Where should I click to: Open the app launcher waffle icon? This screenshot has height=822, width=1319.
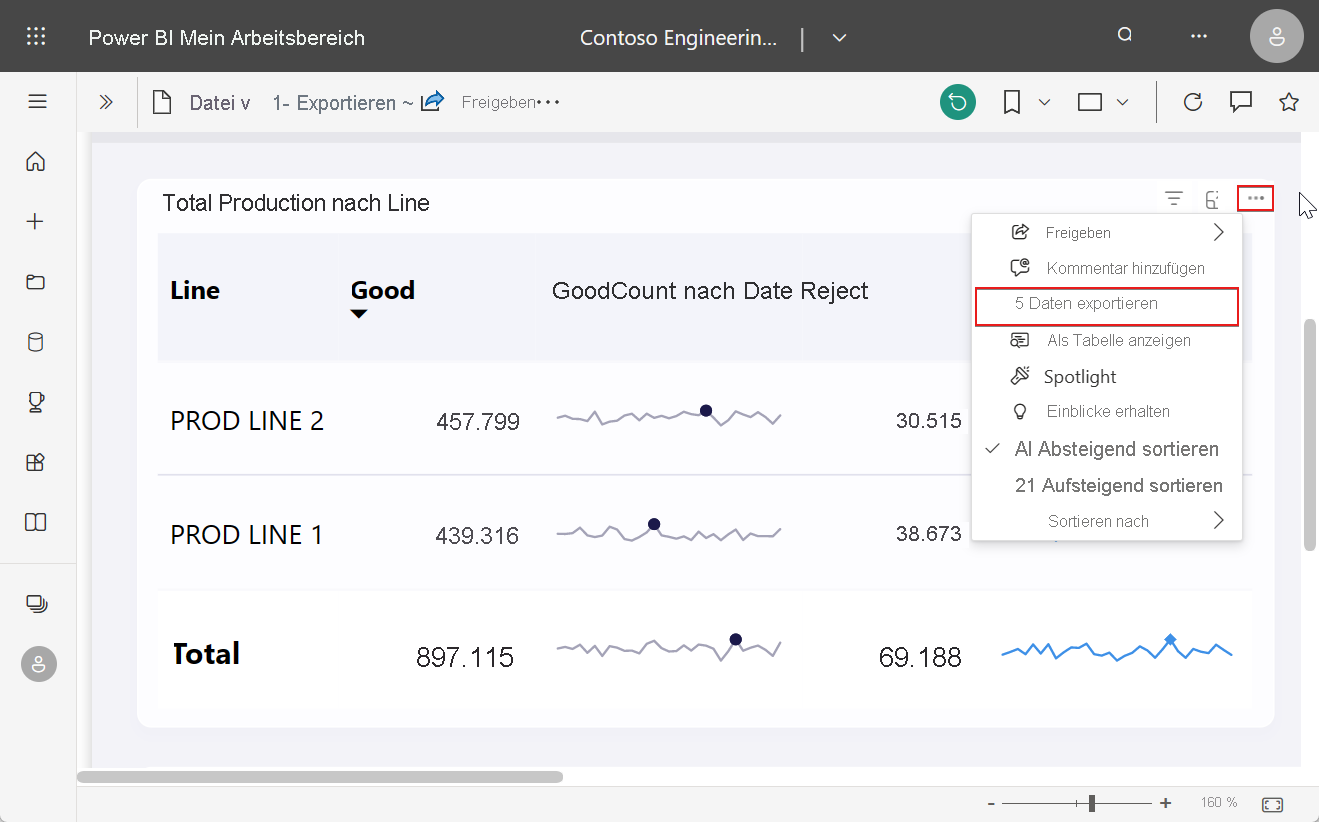coord(36,37)
